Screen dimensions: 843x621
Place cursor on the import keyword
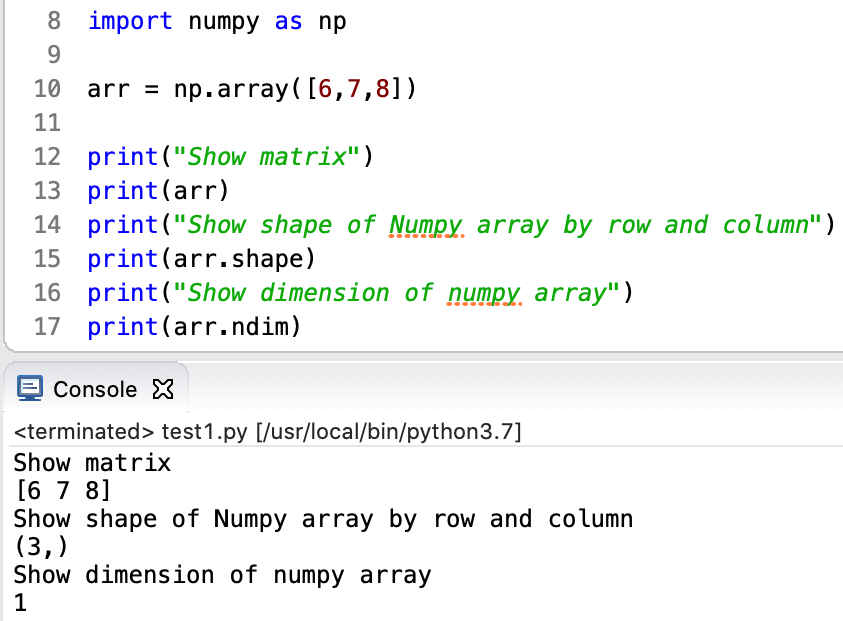coord(130,21)
